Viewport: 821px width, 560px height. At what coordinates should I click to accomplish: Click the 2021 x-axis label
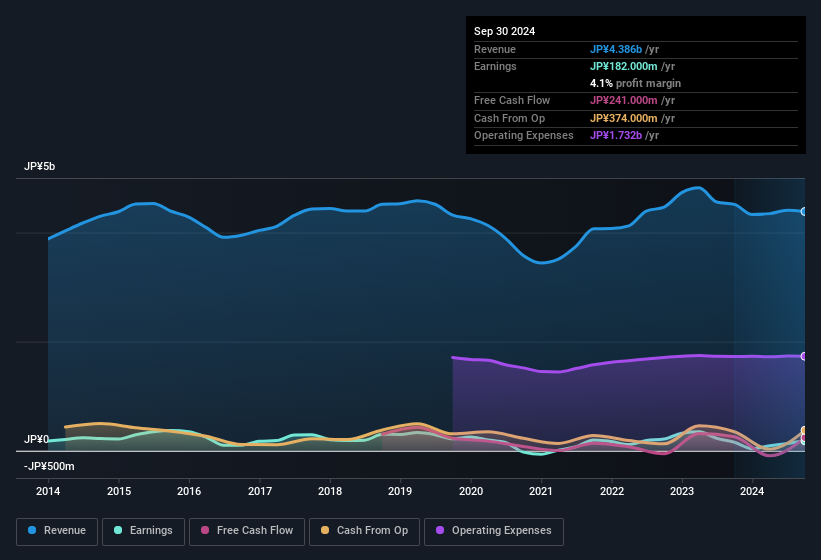541,491
